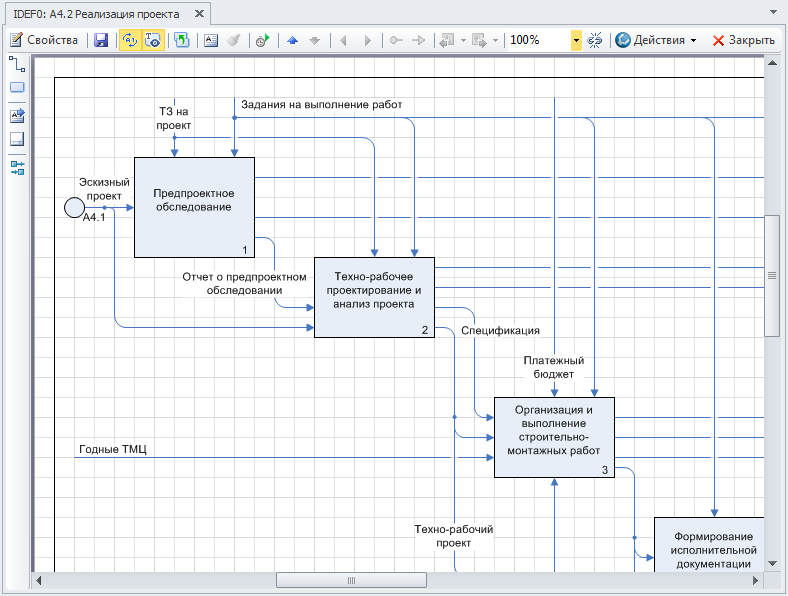The height and width of the screenshot is (596, 788).
Task: Select the function block rectangle tool
Action: pyautogui.click(x=17, y=88)
